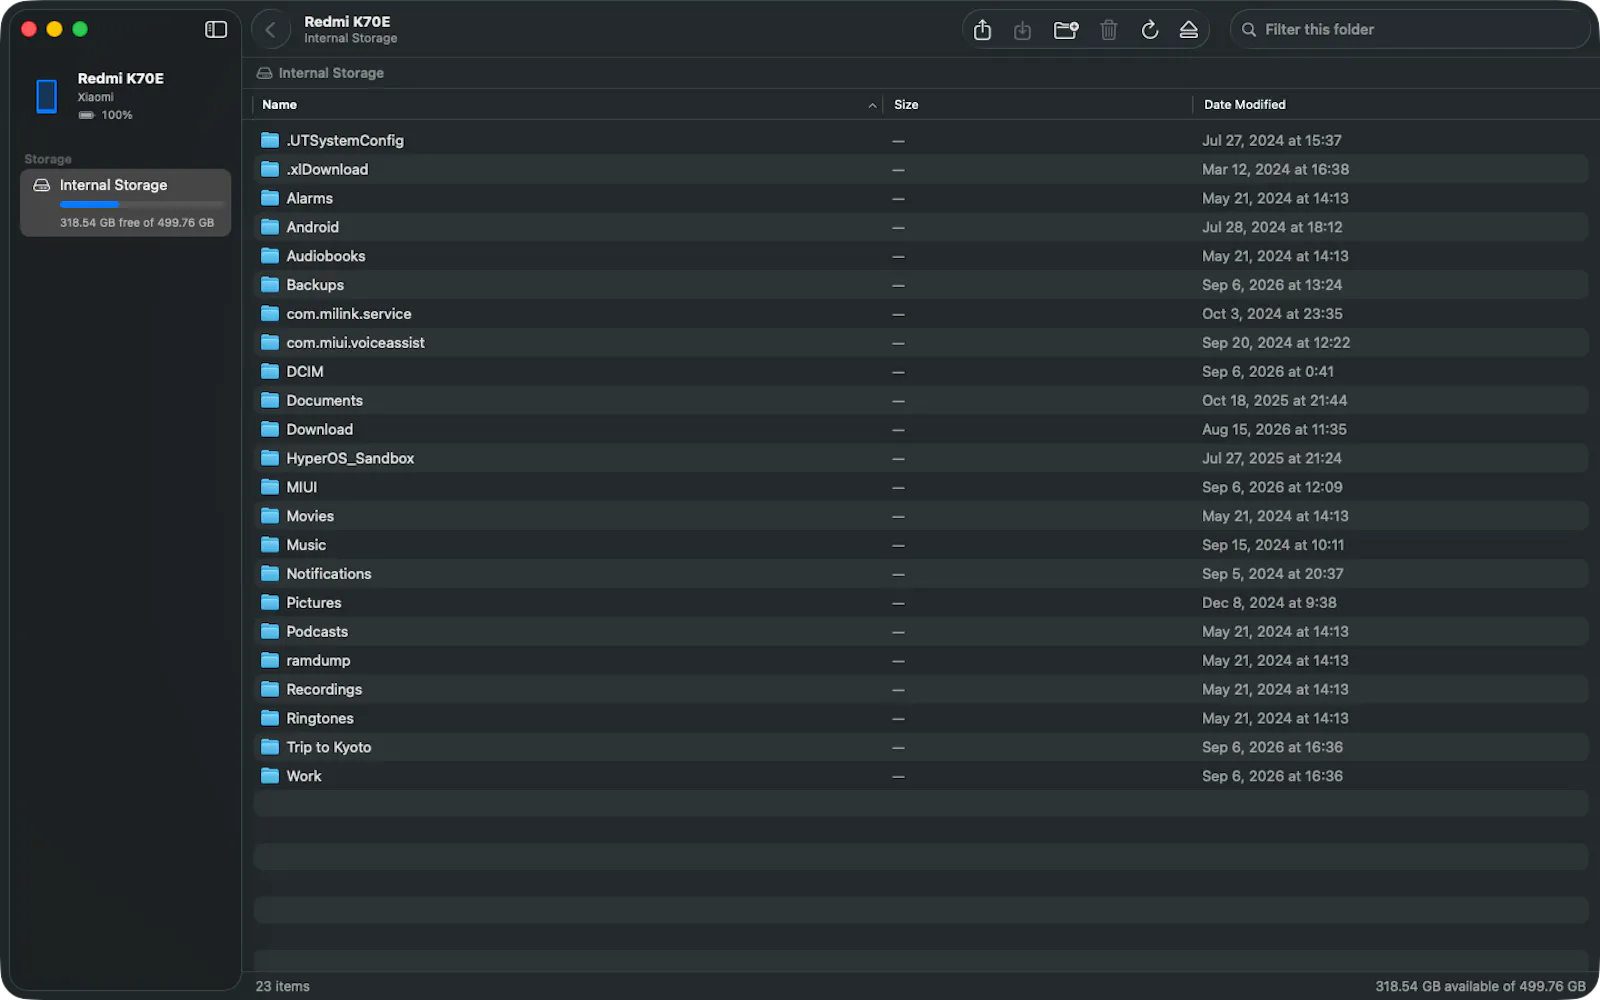Image resolution: width=1600 pixels, height=1000 pixels.
Task: Select the Notifications folder name
Action: [329, 574]
